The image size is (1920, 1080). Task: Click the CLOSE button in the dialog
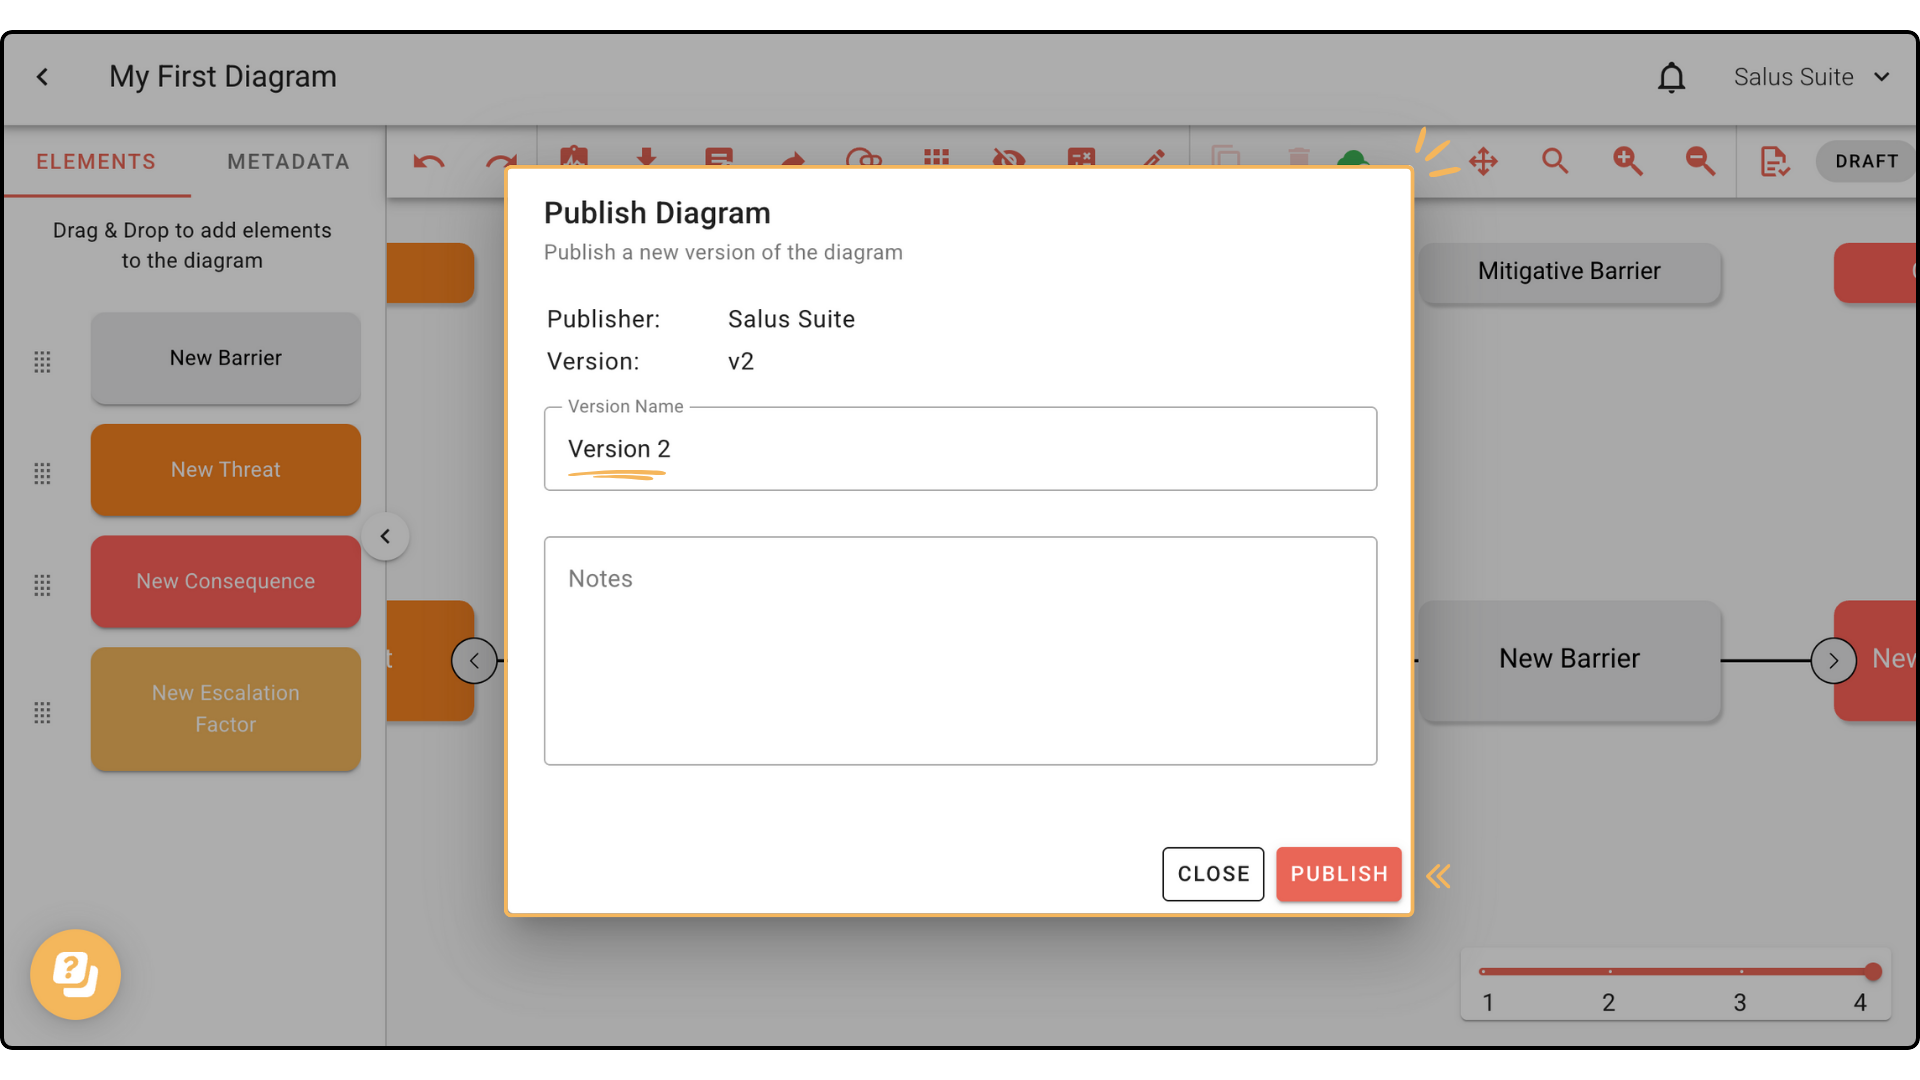1212,873
